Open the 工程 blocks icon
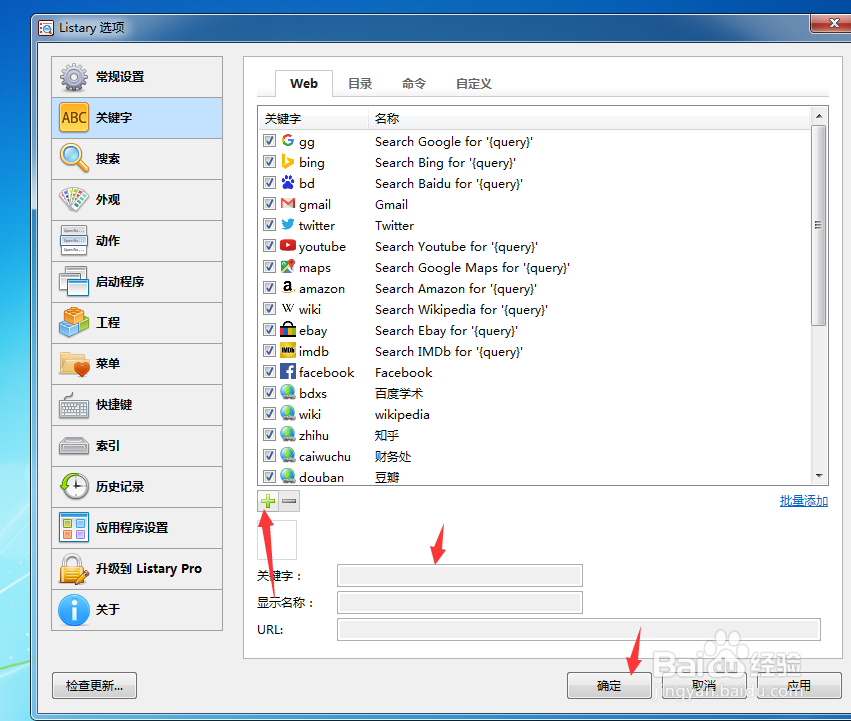 tap(74, 322)
